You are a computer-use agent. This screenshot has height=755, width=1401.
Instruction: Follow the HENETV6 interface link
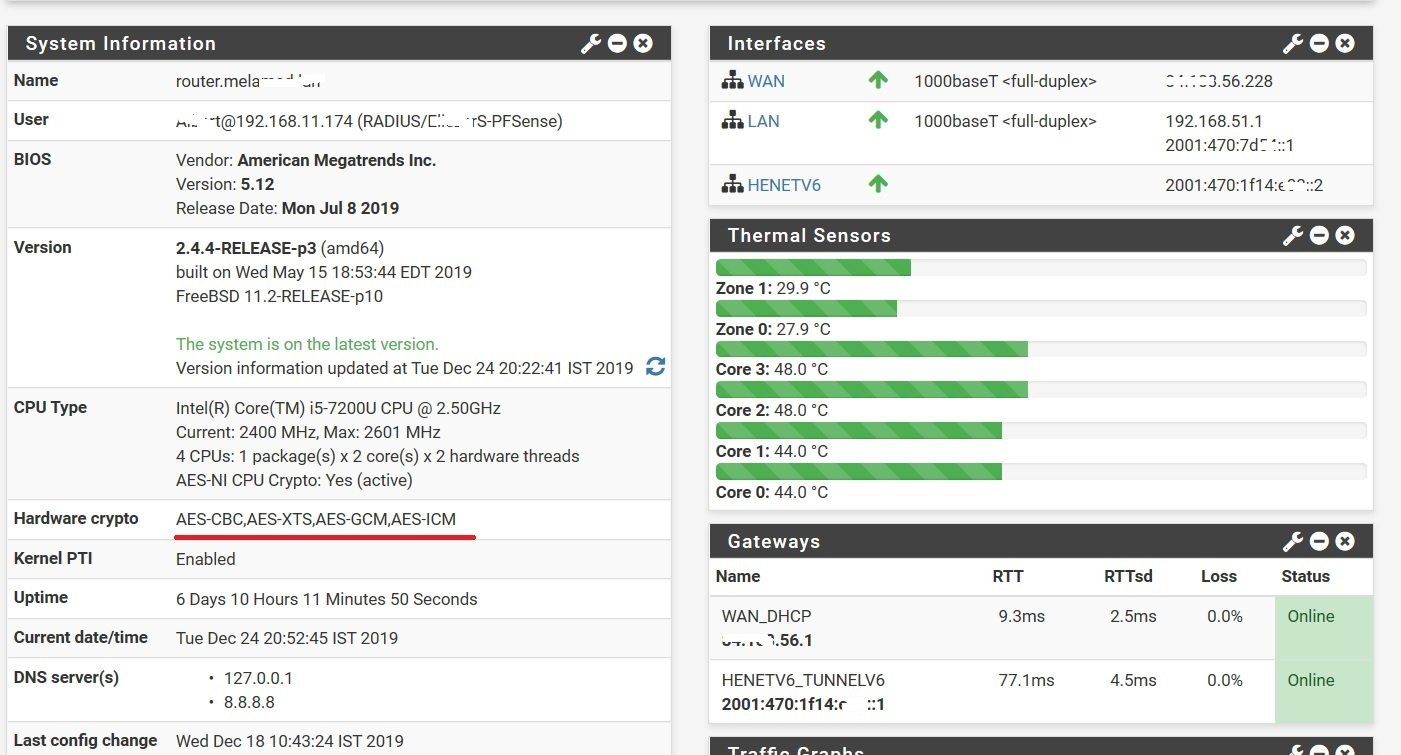[784, 185]
